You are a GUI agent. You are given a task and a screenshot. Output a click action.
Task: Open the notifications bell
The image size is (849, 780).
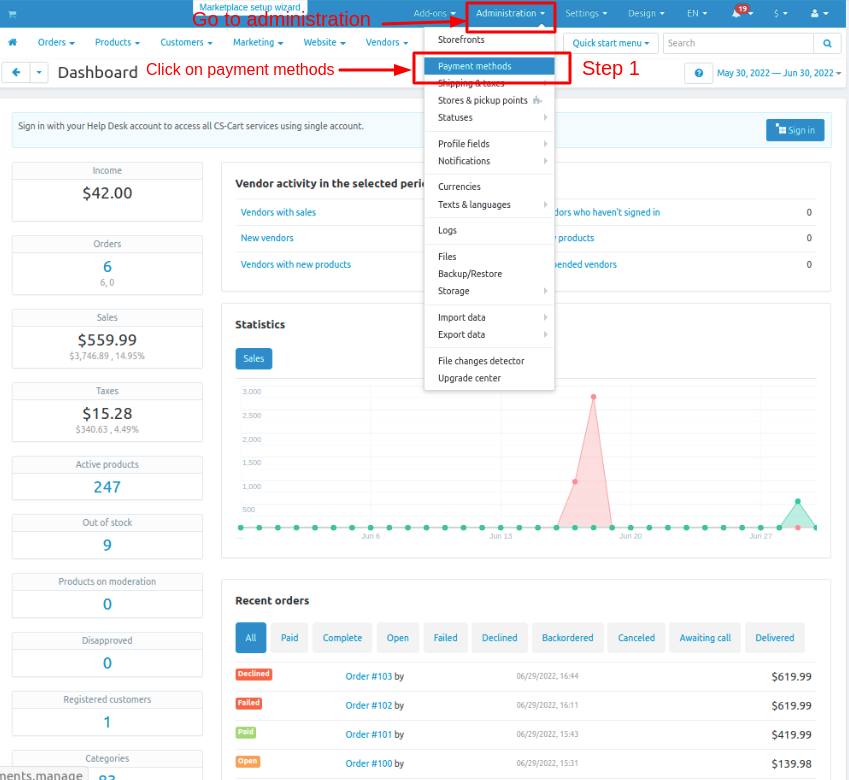click(737, 14)
